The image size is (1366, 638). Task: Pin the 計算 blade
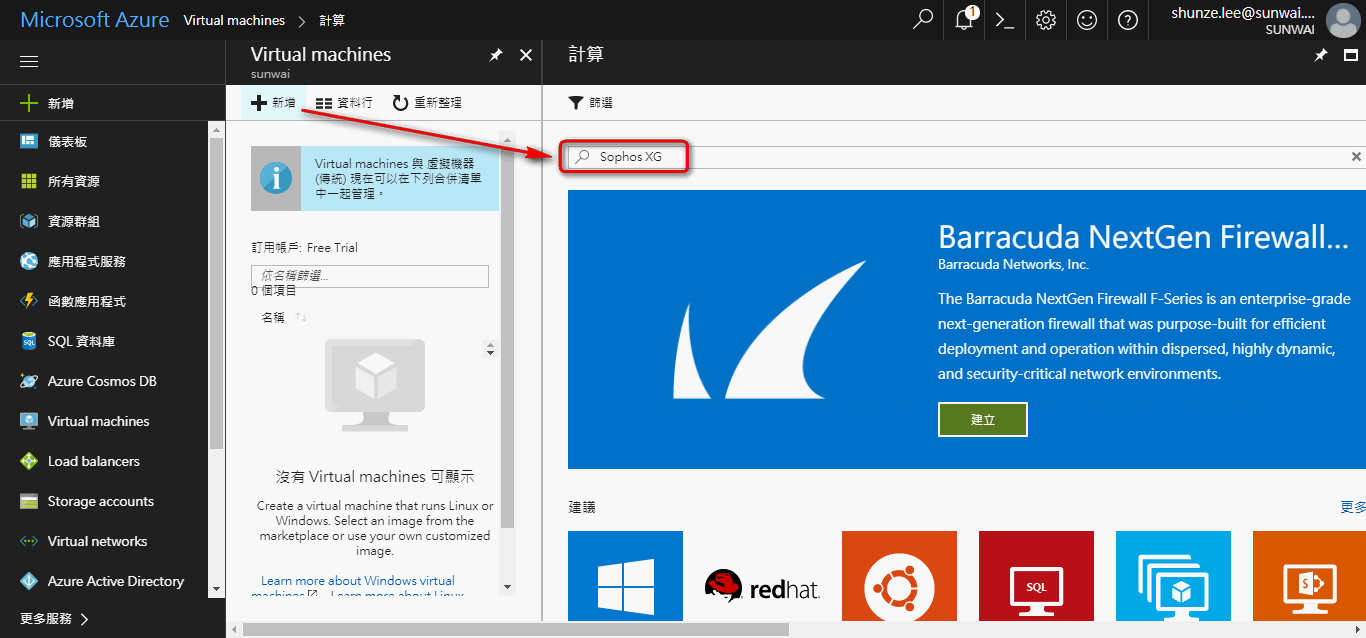coord(1321,56)
